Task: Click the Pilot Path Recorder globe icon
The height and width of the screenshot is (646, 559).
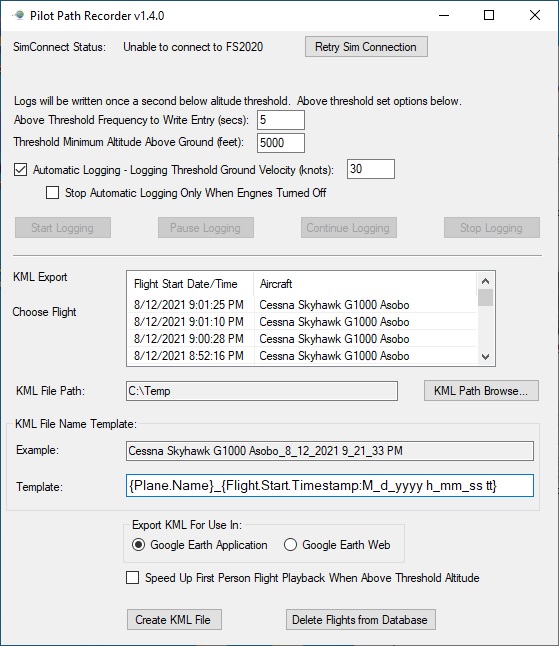Action: [x=18, y=16]
